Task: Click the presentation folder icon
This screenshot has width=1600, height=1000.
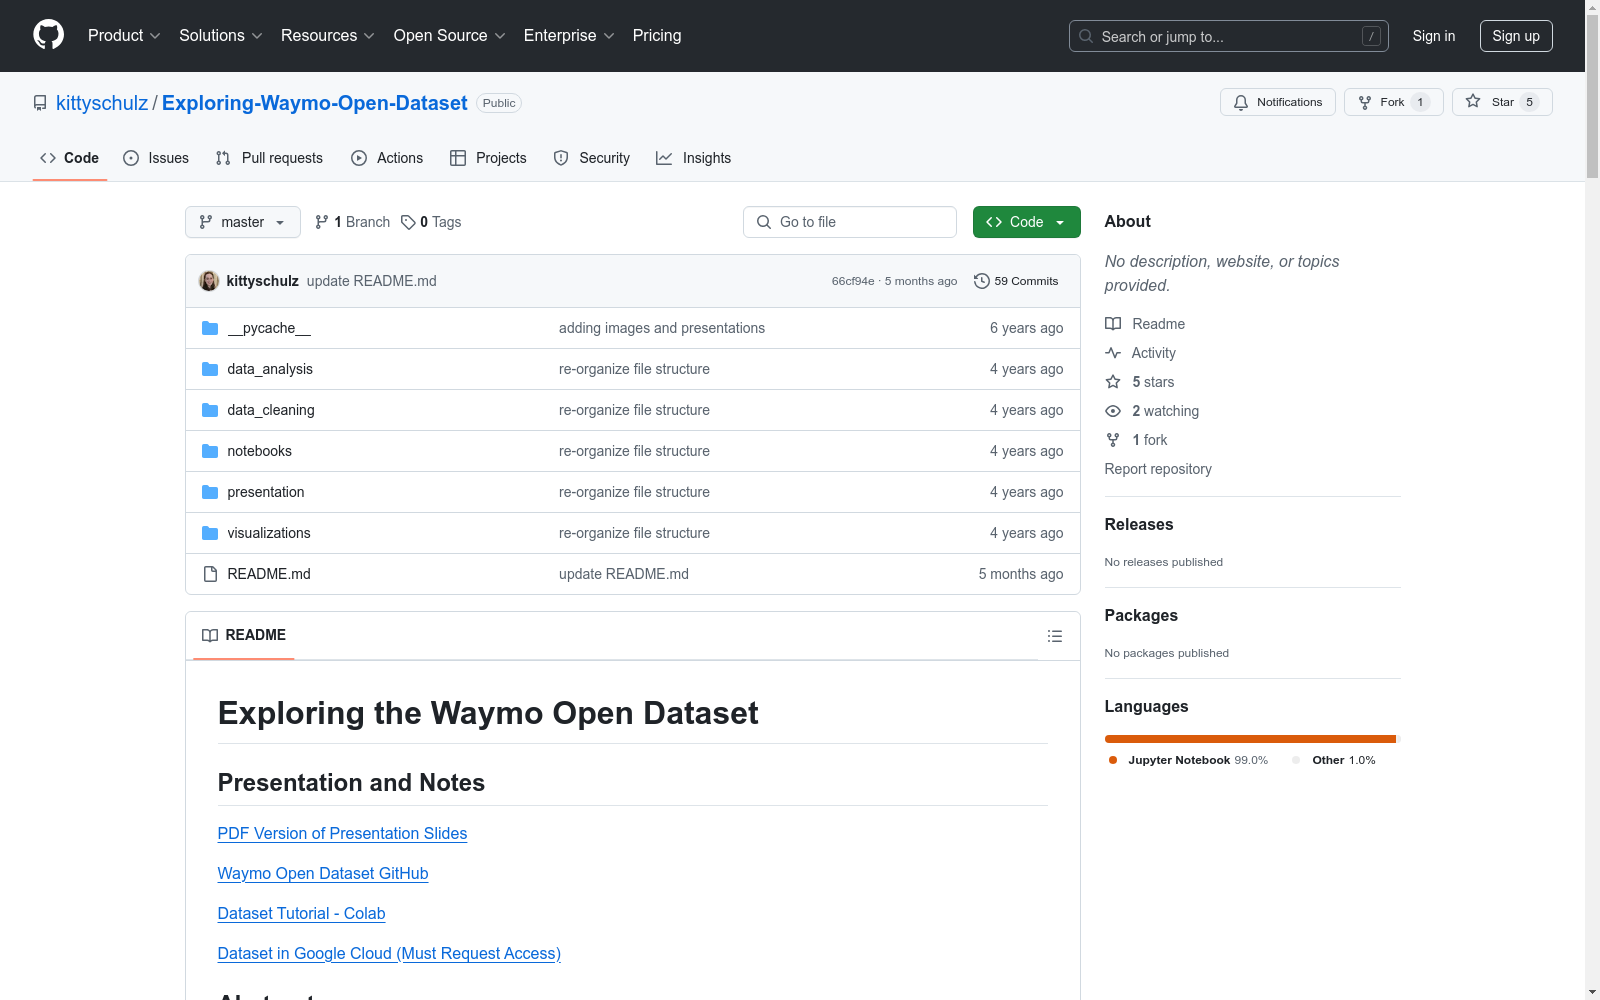Action: (x=210, y=492)
